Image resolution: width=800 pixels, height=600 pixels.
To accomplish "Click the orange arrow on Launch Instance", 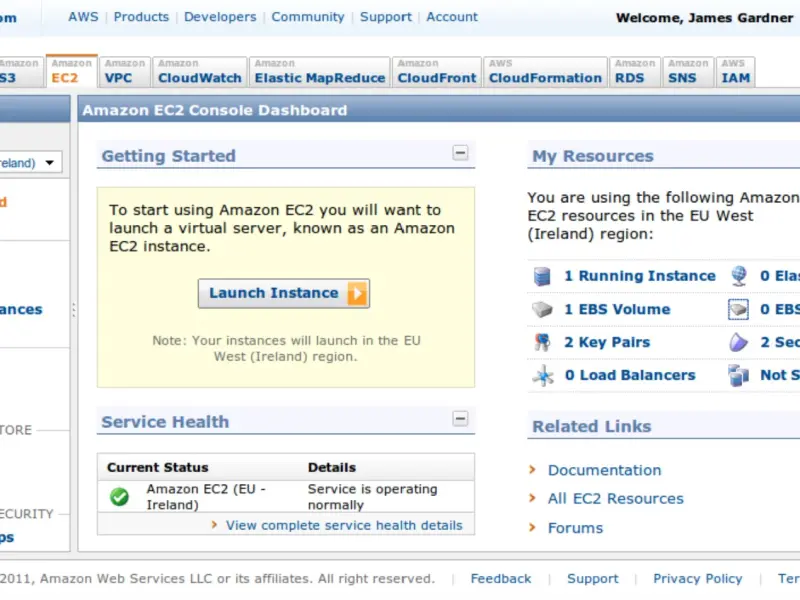I will (x=357, y=293).
